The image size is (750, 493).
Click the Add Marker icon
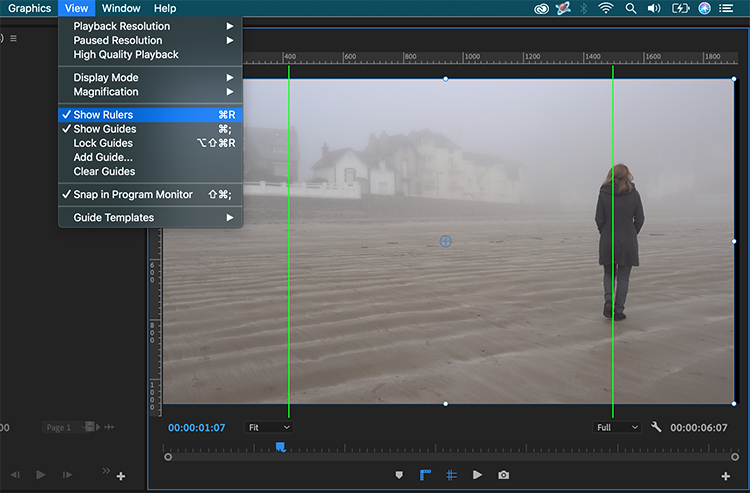pyautogui.click(x=399, y=475)
